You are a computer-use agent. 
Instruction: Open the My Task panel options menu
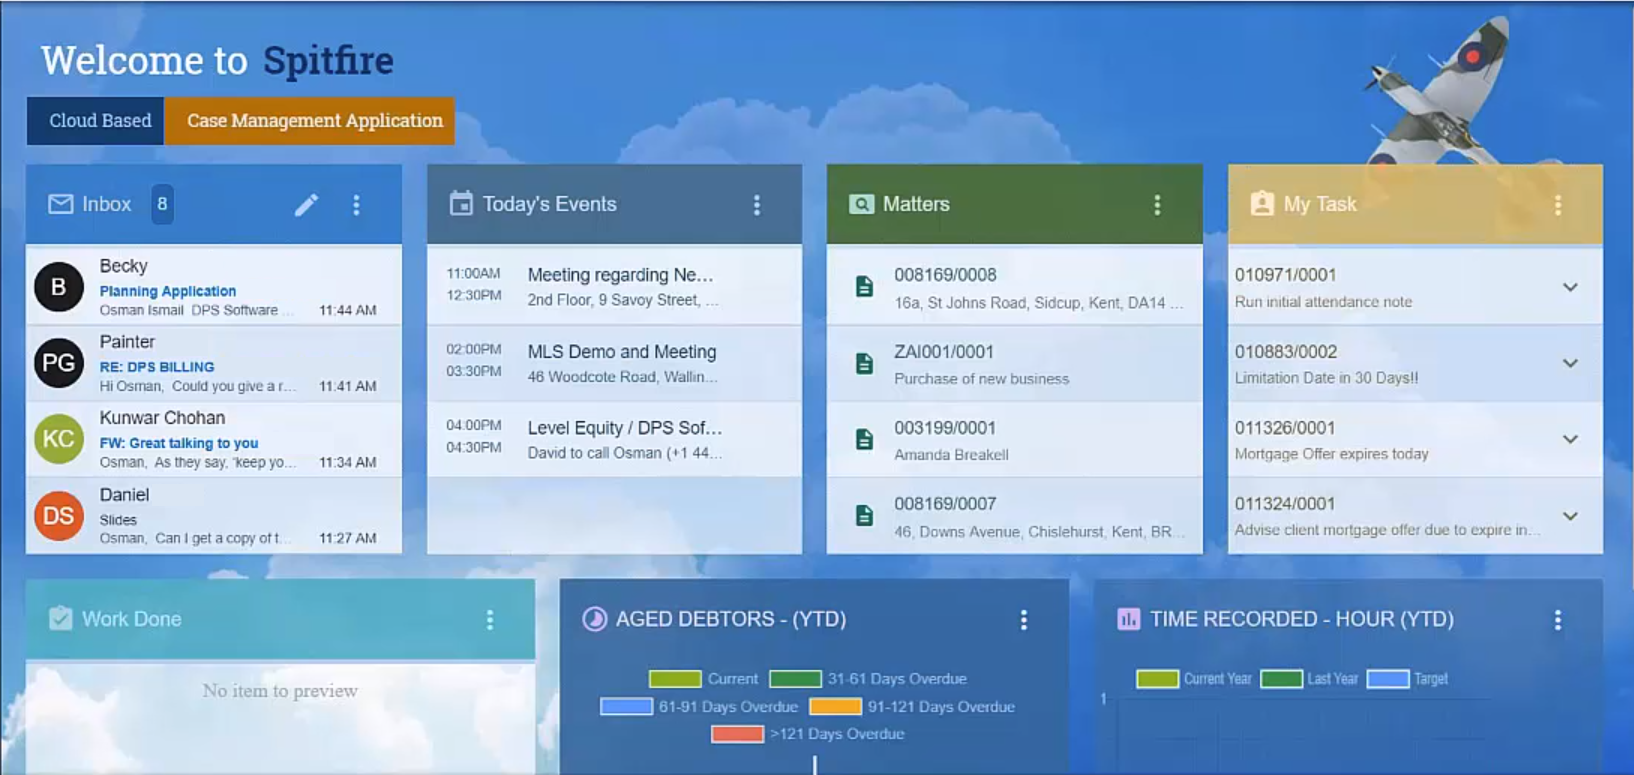(1557, 205)
